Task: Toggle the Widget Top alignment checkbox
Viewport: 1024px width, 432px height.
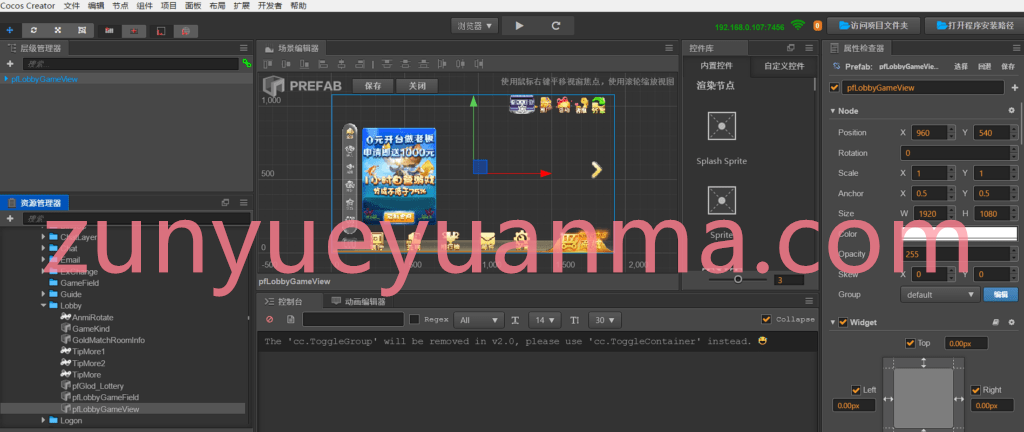Action: (x=910, y=343)
